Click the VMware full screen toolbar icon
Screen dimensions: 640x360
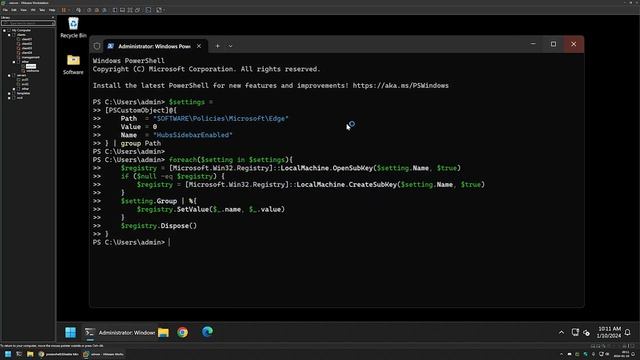130,10
